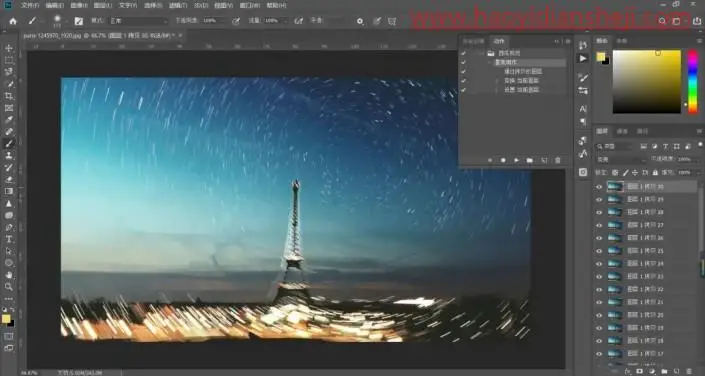This screenshot has height=376, width=705.
Task: Open the Character panel icon in collapsed dock
Action: [x=583, y=109]
